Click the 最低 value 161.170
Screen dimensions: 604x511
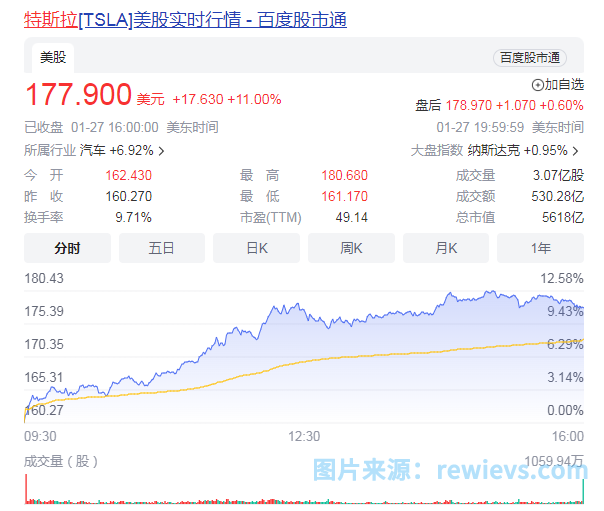tap(345, 196)
